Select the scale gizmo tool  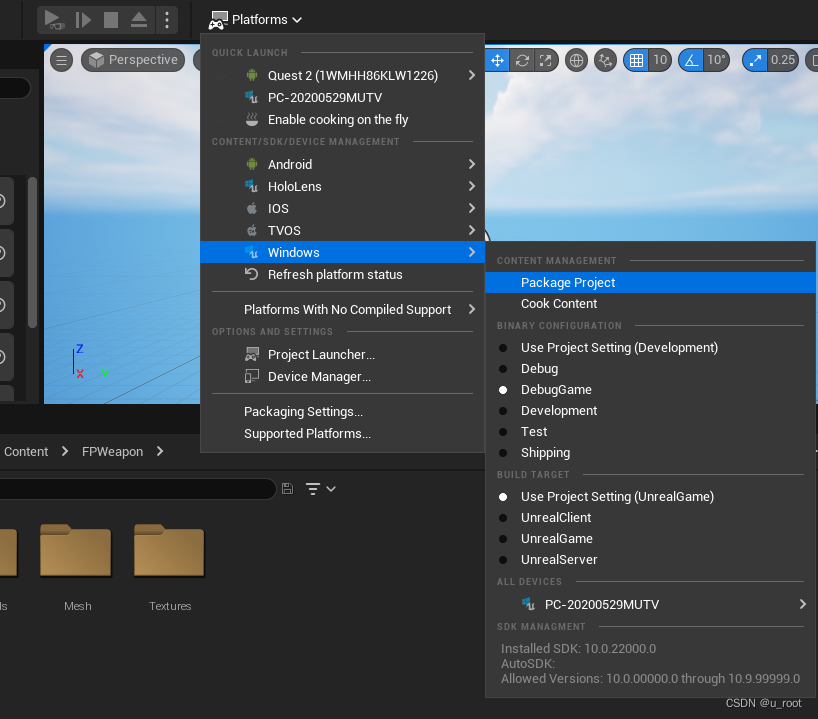point(546,61)
